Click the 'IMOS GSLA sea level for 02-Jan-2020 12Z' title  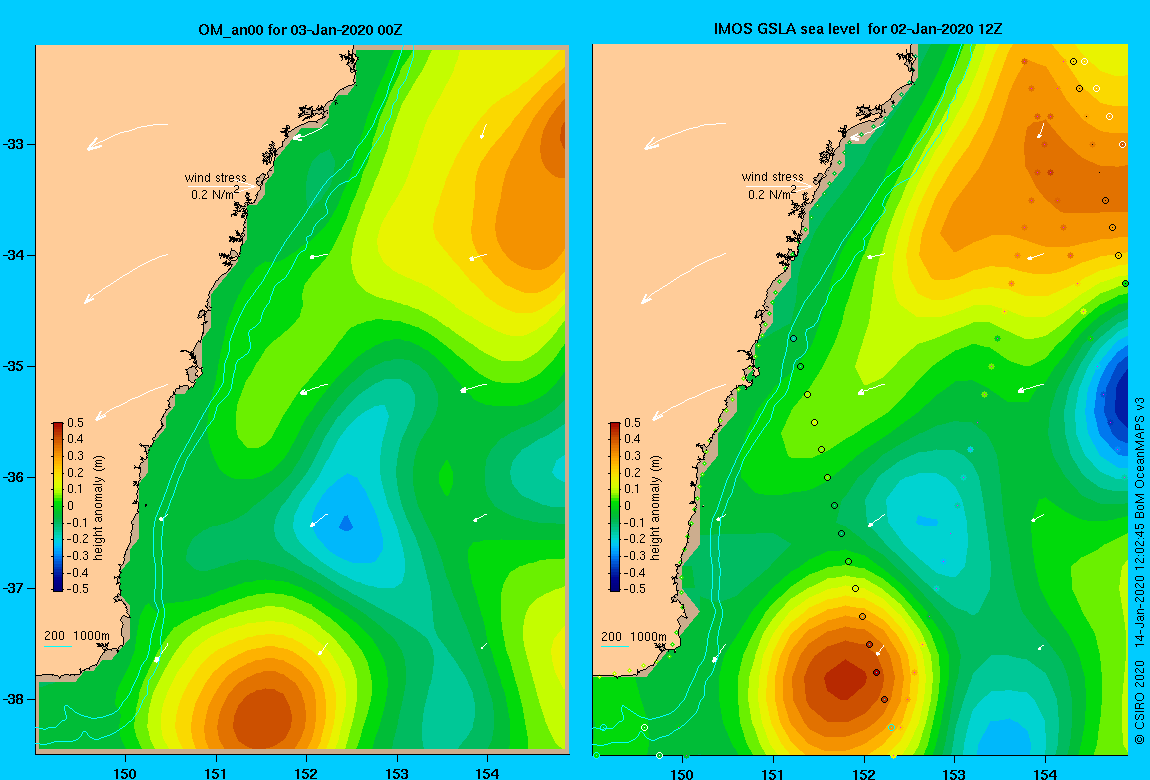[x=858, y=29]
